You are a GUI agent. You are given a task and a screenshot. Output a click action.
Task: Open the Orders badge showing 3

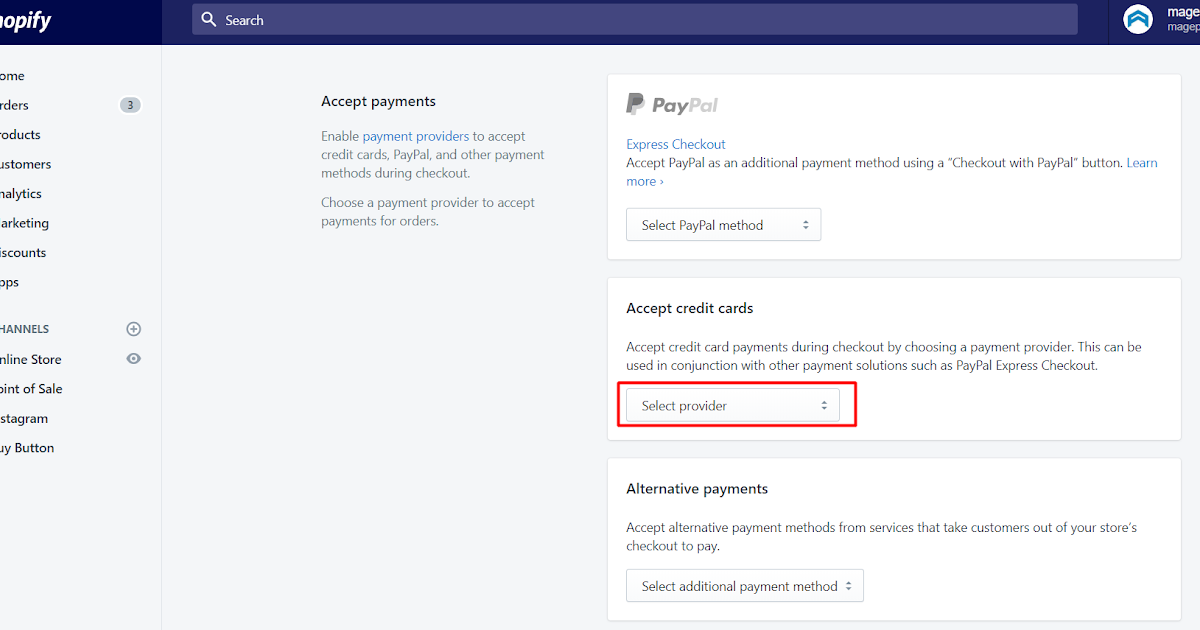point(130,105)
